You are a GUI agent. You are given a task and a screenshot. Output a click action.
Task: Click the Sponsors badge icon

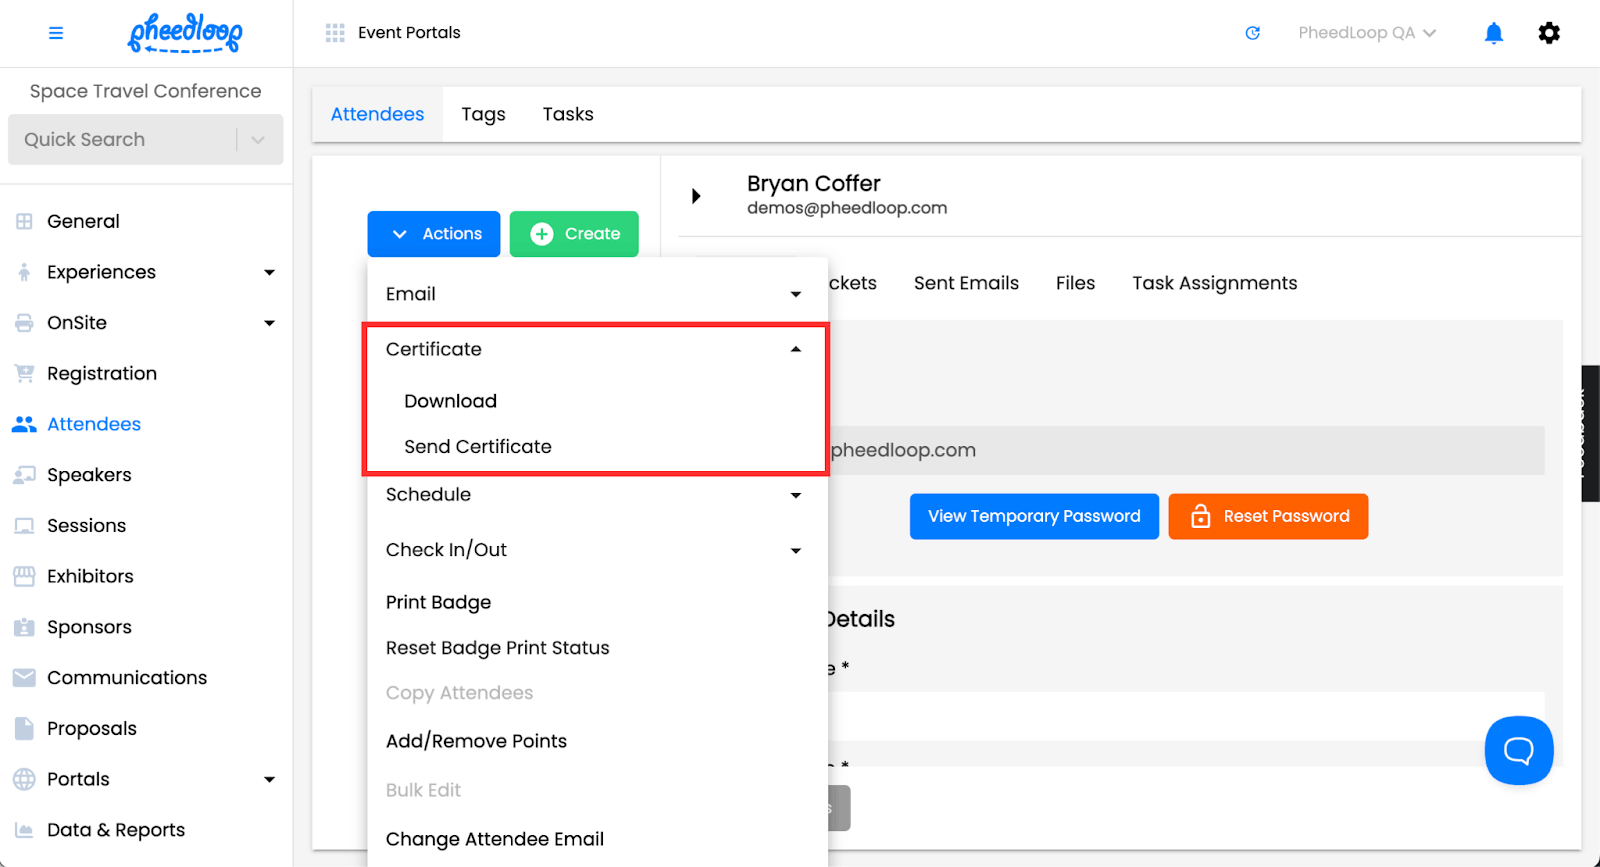[24, 627]
